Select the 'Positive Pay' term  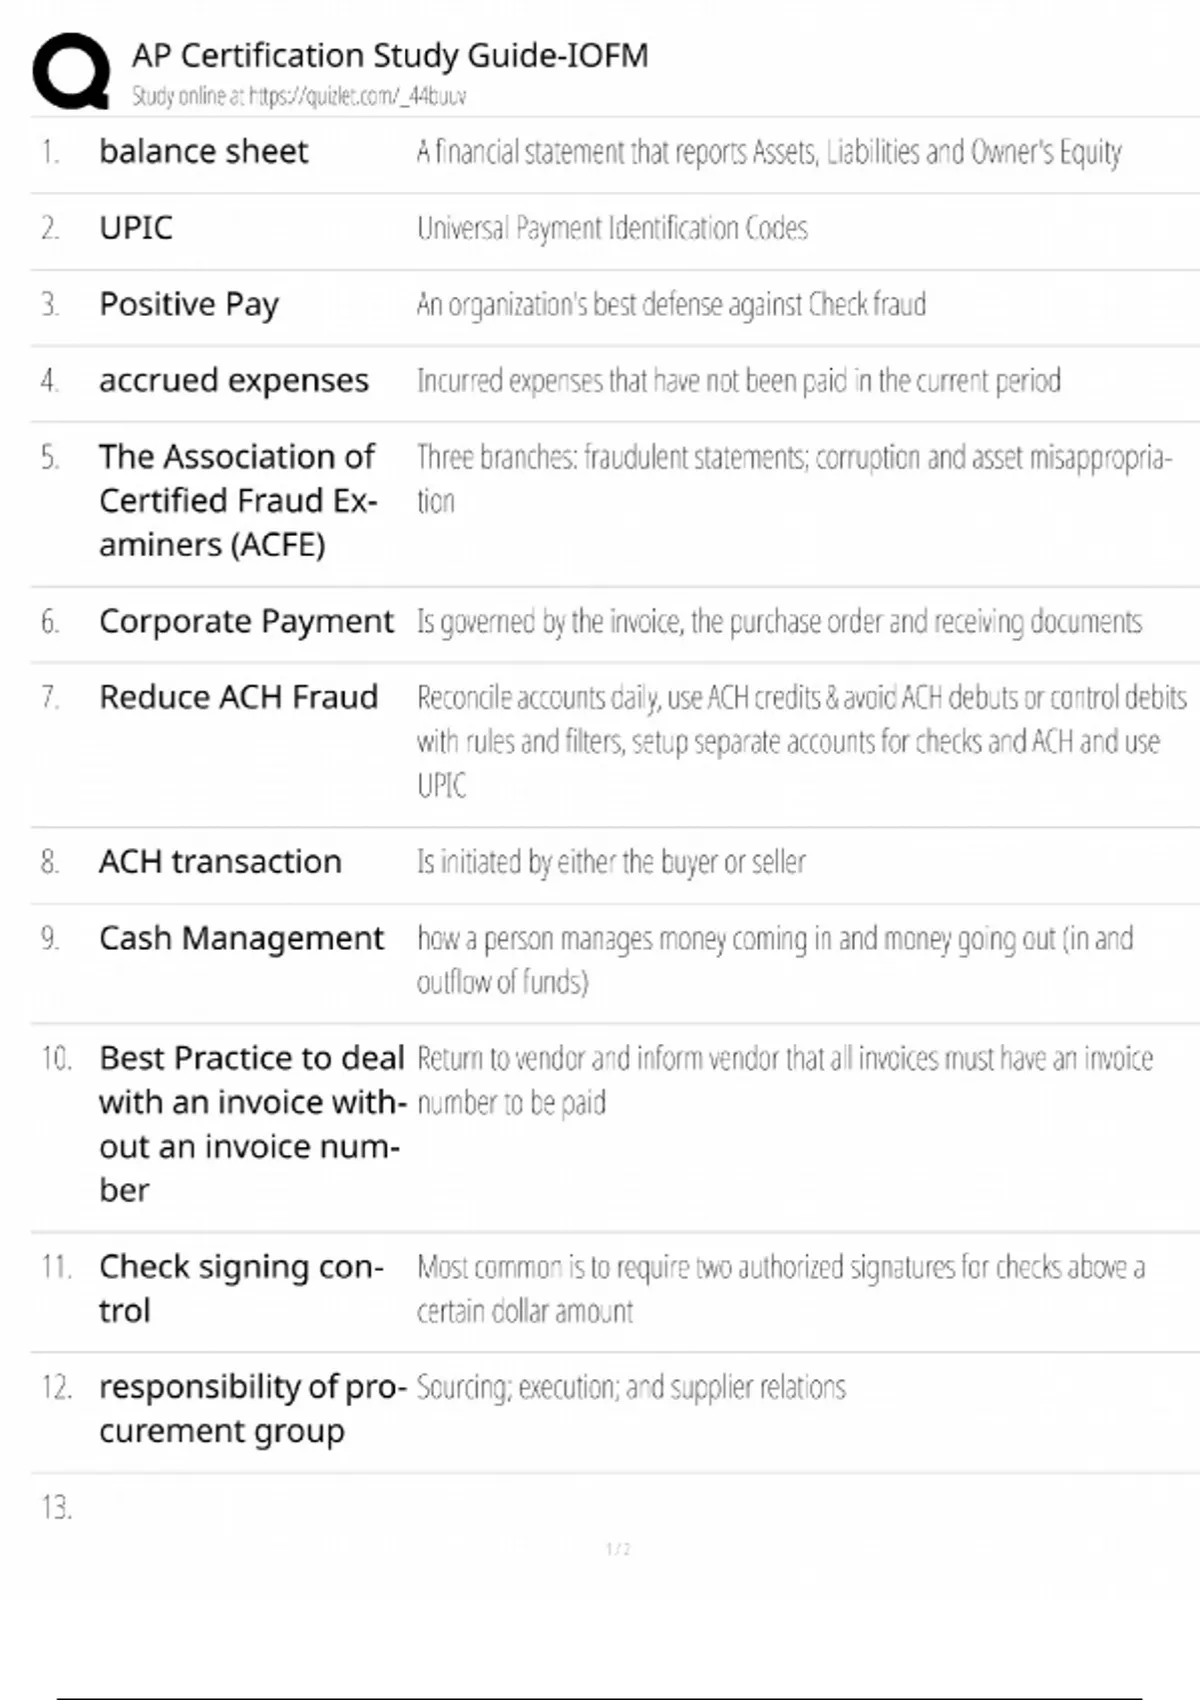(x=189, y=304)
